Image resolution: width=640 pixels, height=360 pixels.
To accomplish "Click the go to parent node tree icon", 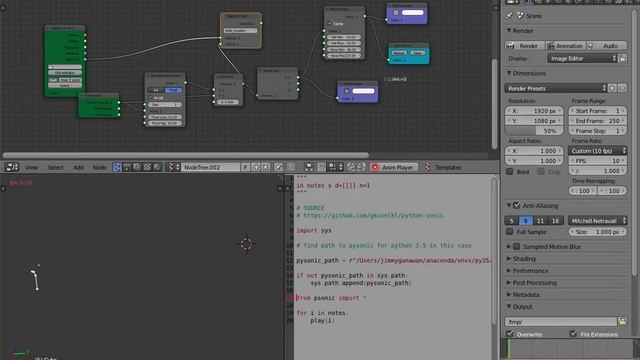I will [290, 167].
